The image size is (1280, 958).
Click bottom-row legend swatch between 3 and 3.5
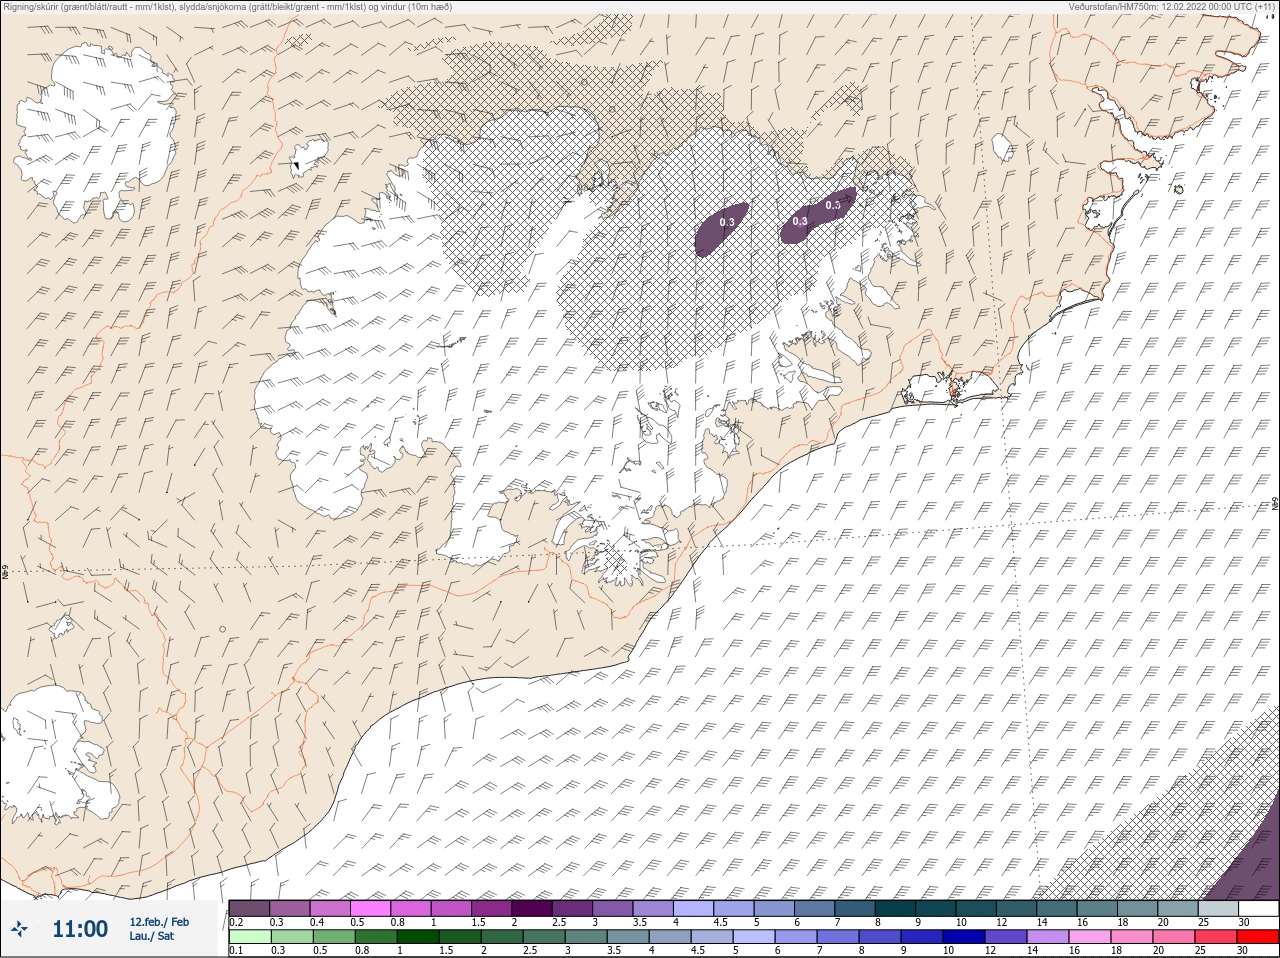[x=586, y=937]
